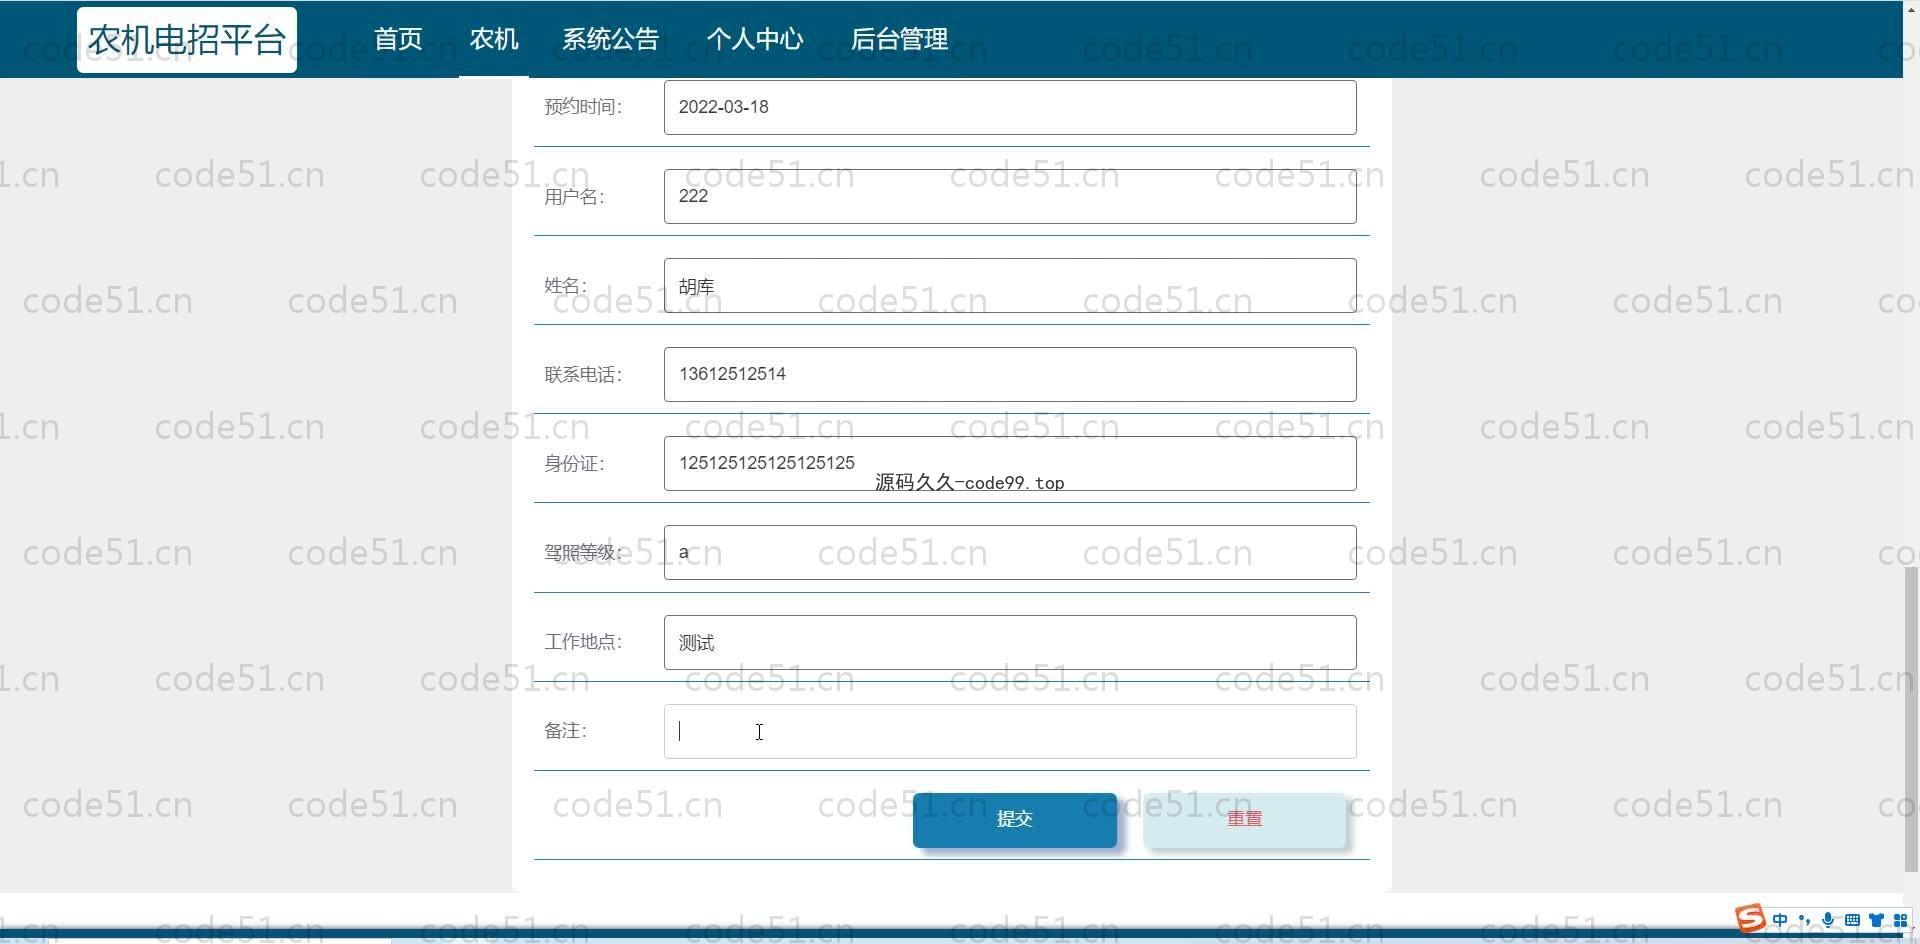Viewport: 1920px width, 944px height.
Task: Toggle the 中 Chinese/English input mode
Action: 1780,920
